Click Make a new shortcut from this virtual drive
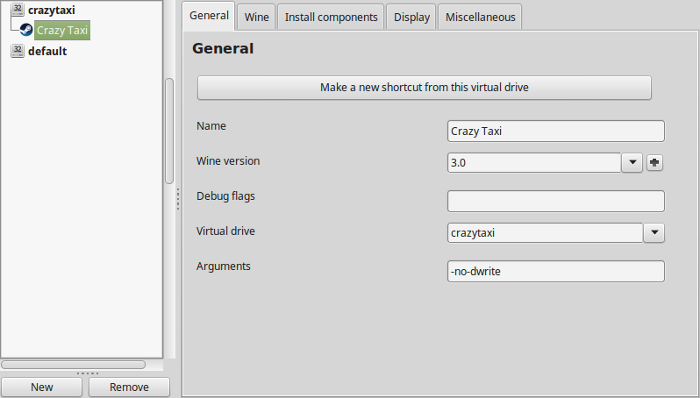 point(424,87)
